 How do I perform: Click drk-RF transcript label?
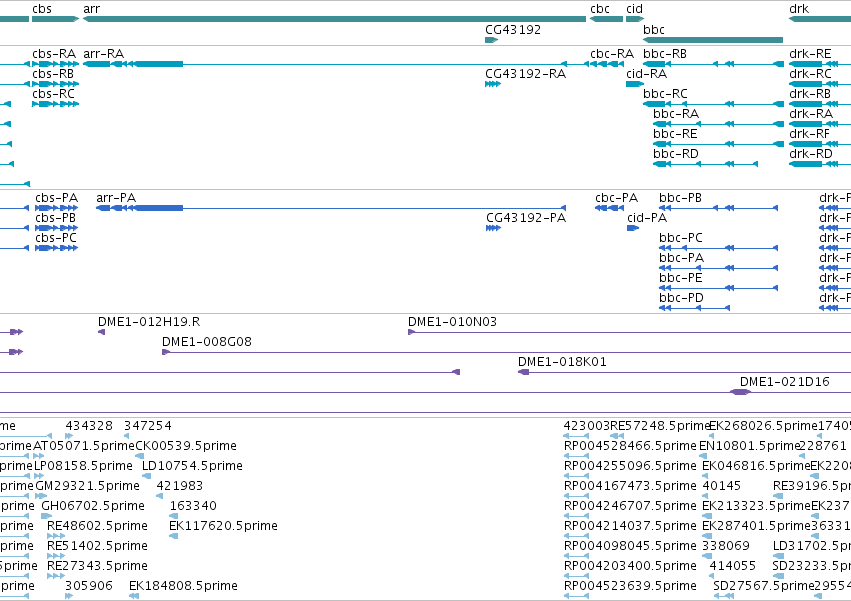pos(810,134)
